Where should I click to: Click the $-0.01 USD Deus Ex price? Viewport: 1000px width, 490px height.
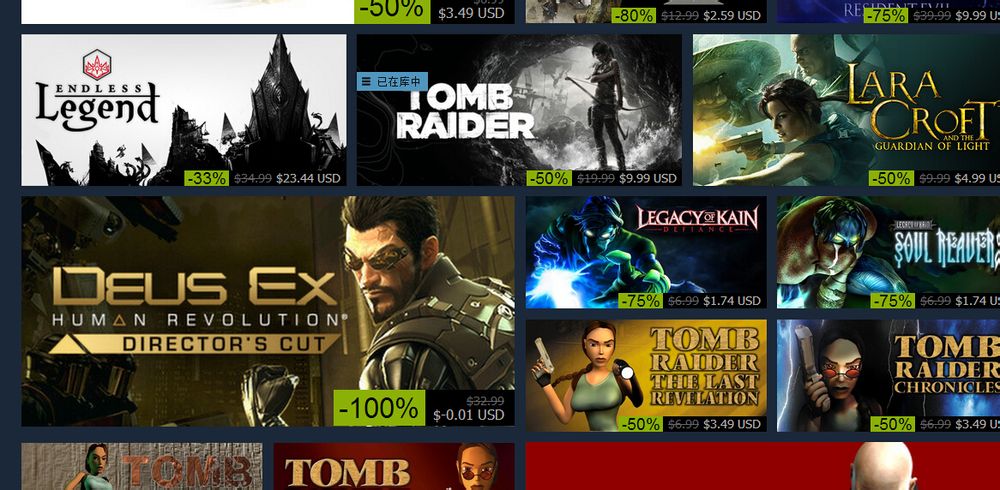(469, 415)
